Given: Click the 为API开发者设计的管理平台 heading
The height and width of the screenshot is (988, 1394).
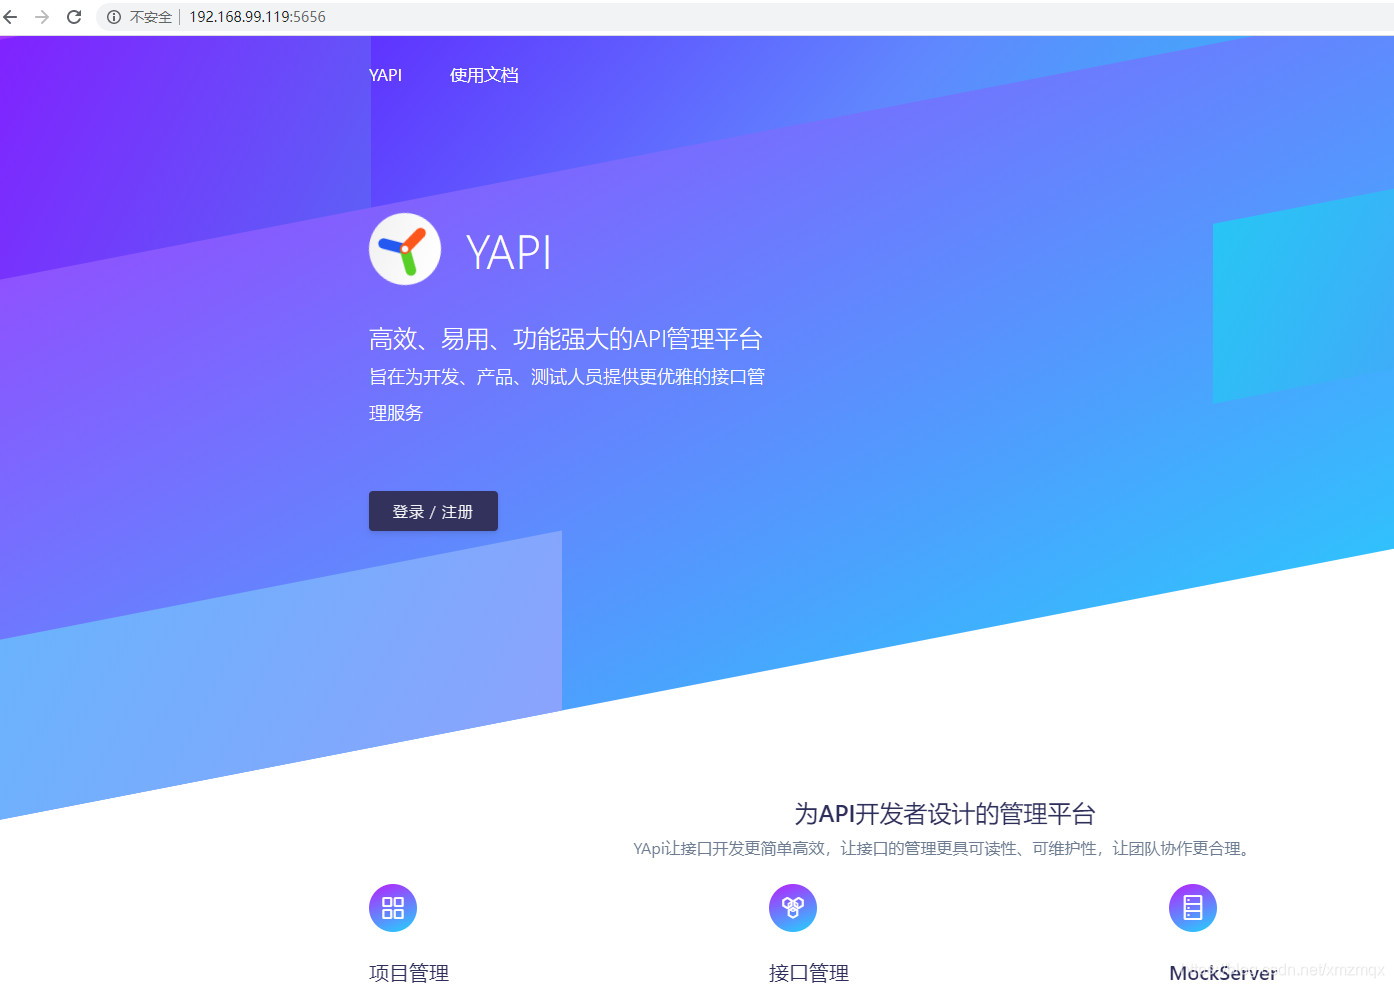Looking at the screenshot, I should [x=942, y=814].
